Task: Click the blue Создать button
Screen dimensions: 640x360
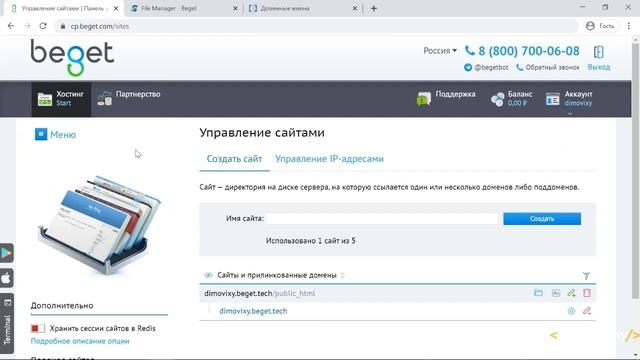Action: pos(542,219)
